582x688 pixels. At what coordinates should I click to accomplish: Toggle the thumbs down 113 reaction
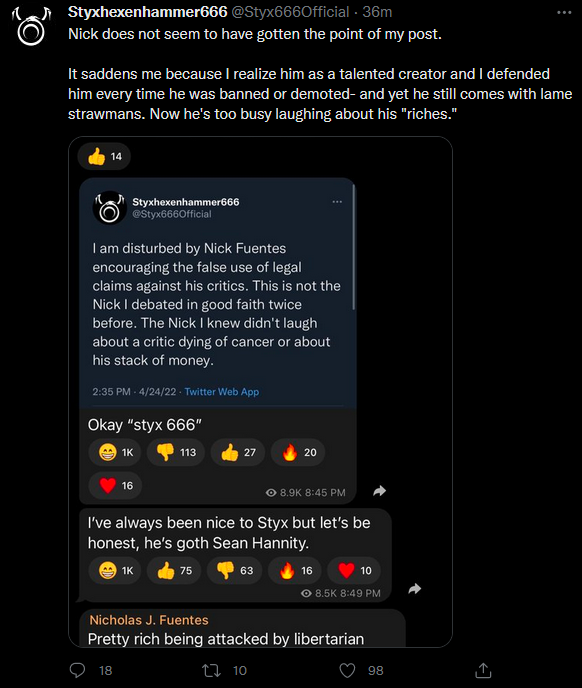(x=176, y=452)
